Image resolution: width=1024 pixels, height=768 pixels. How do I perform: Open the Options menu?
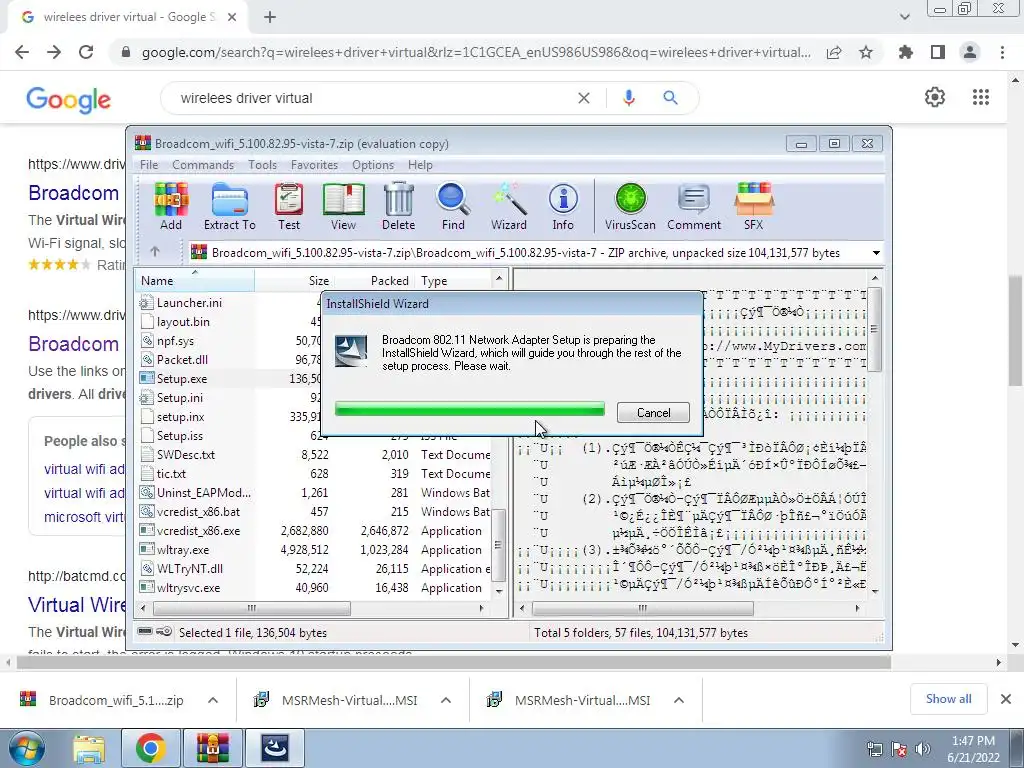pyautogui.click(x=373, y=165)
